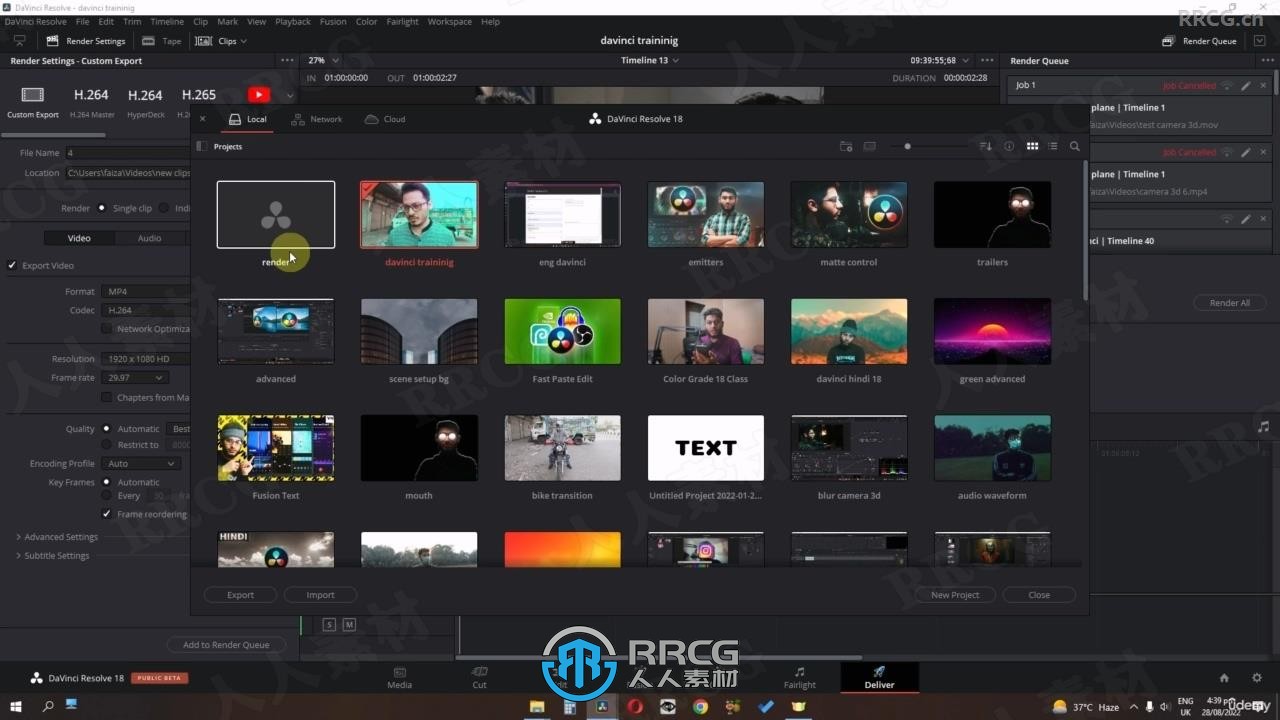Screen dimensions: 1280x720
Task: Enable Chapters from Markers checkbox
Action: tap(107, 397)
